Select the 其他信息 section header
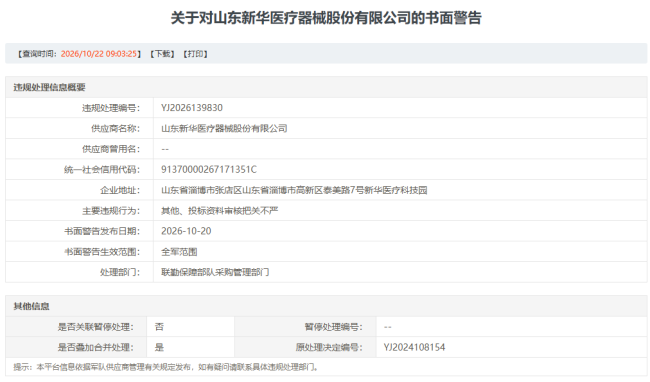This screenshot has width=650, height=382. pyautogui.click(x=32, y=306)
